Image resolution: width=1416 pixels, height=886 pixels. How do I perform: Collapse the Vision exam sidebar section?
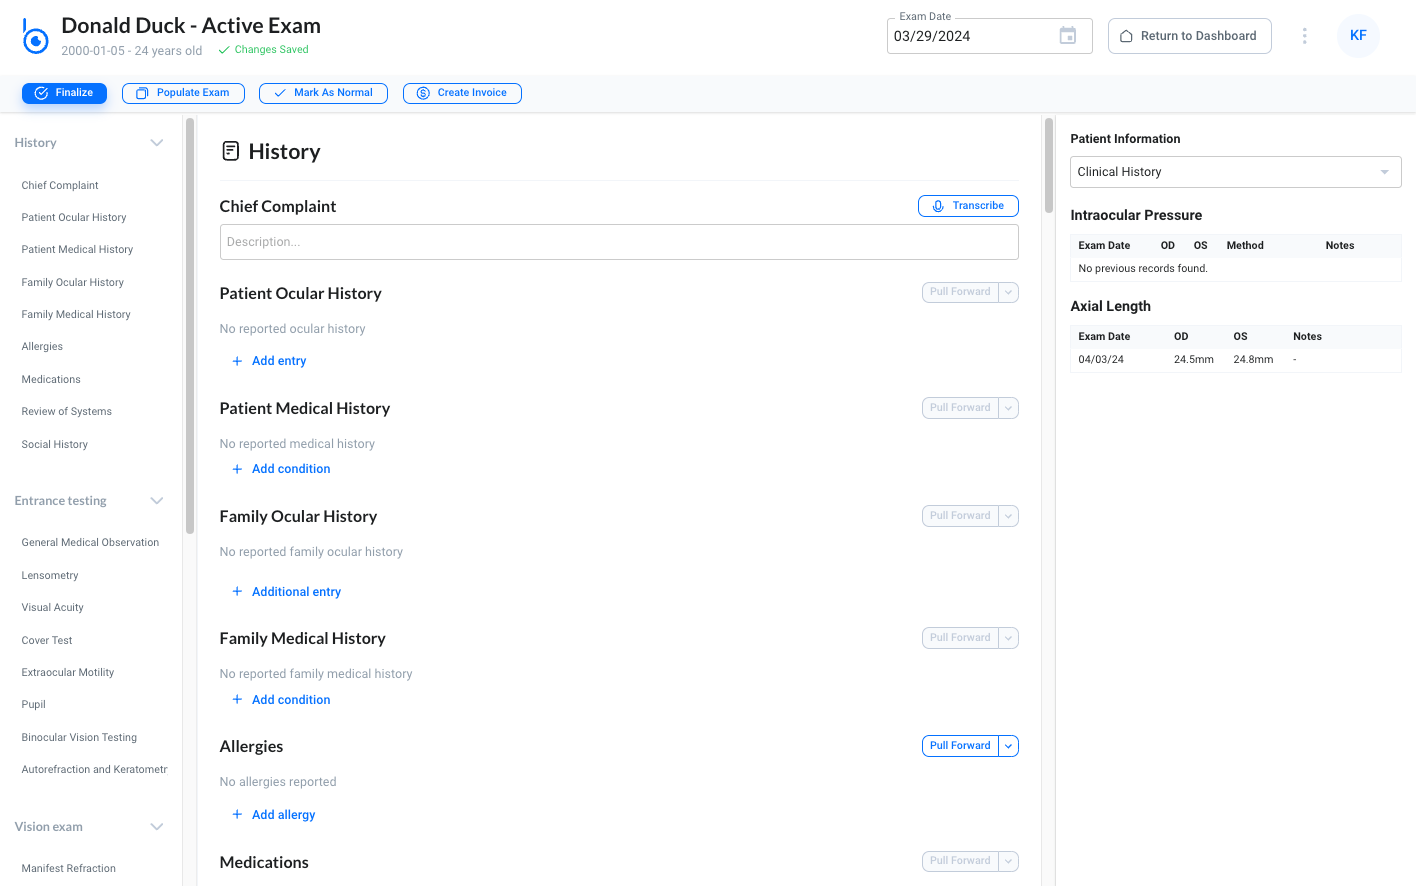coord(157,827)
